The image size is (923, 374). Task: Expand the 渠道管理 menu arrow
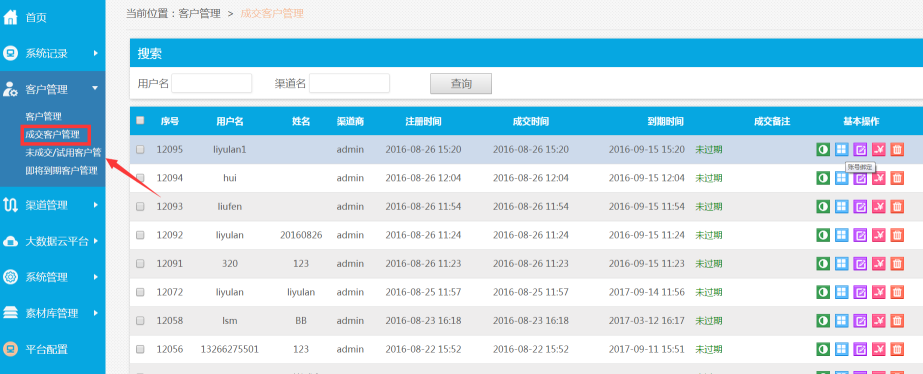pyautogui.click(x=95, y=205)
